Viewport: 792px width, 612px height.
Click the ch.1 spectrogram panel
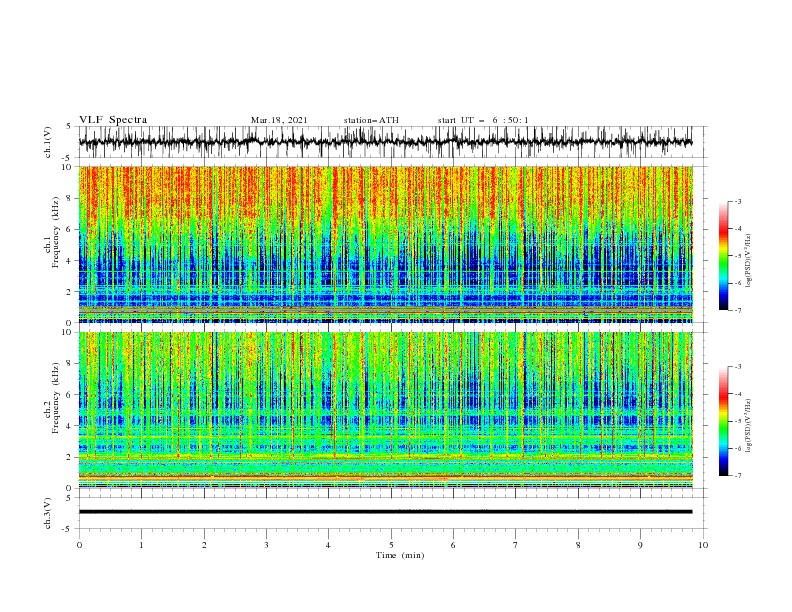pos(386,244)
